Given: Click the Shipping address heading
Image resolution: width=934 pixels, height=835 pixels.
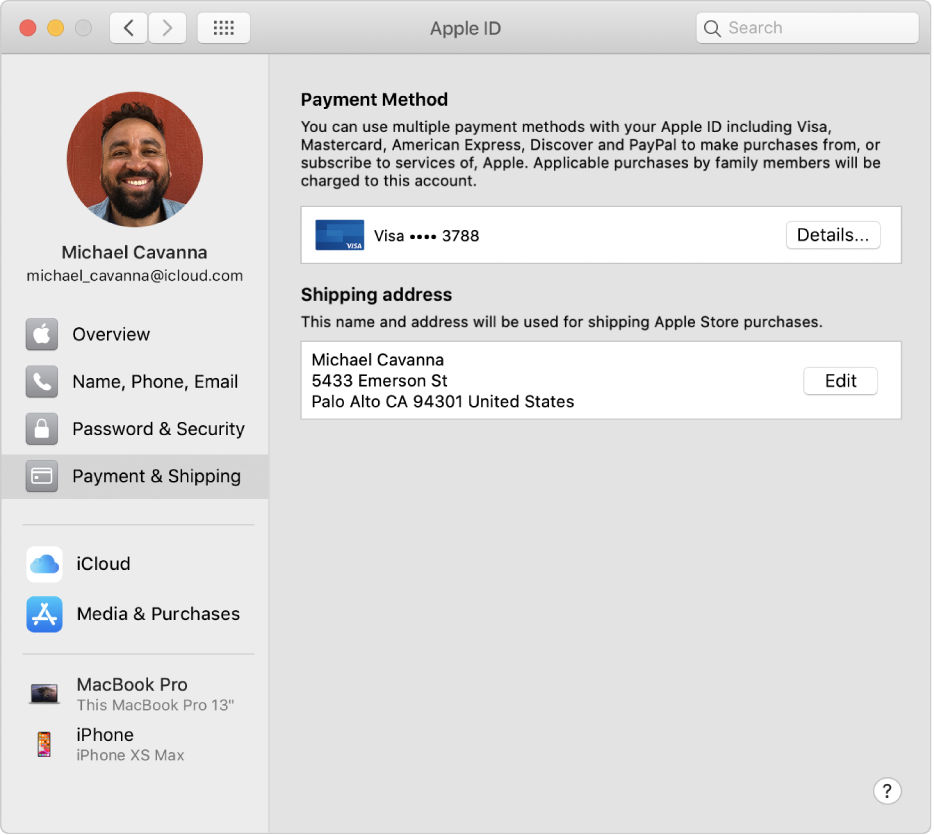Looking at the screenshot, I should pyautogui.click(x=376, y=295).
